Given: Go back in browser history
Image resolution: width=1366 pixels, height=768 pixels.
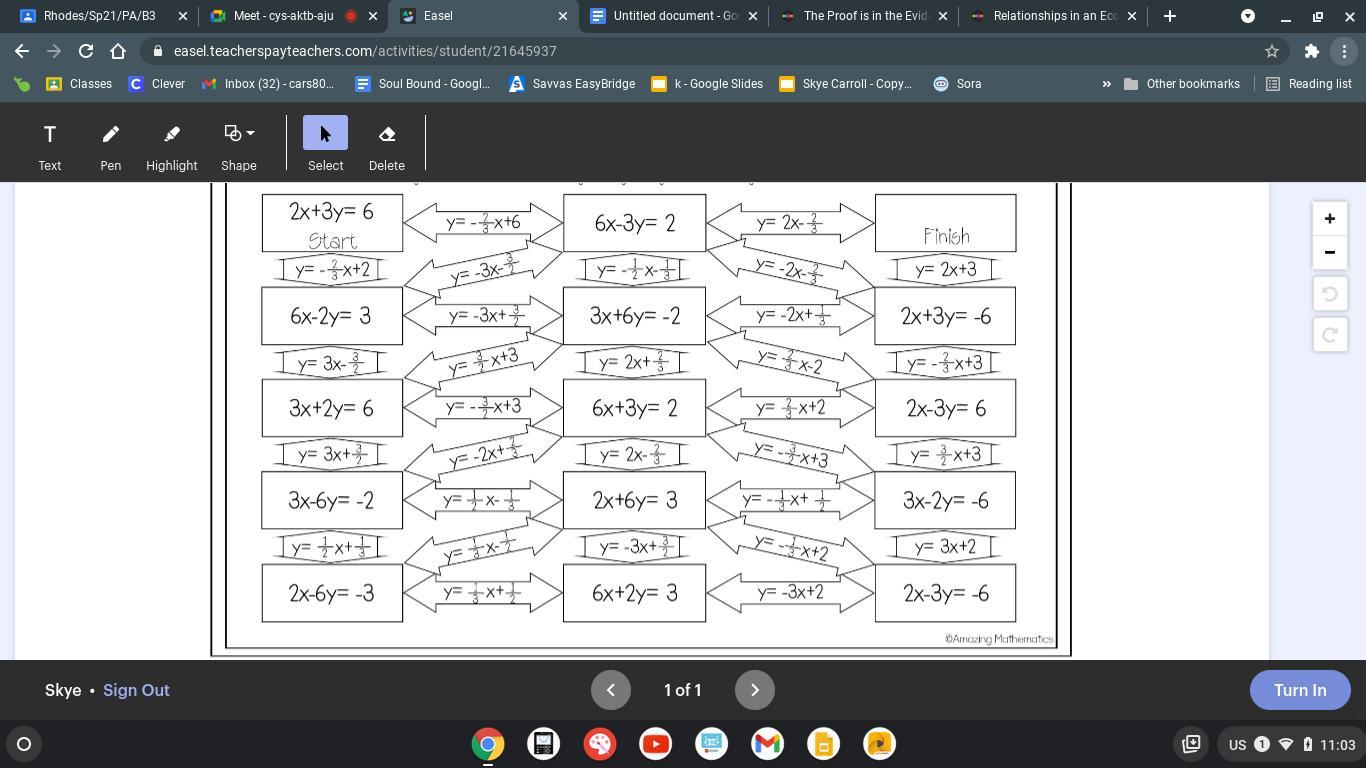Looking at the screenshot, I should click(22, 51).
